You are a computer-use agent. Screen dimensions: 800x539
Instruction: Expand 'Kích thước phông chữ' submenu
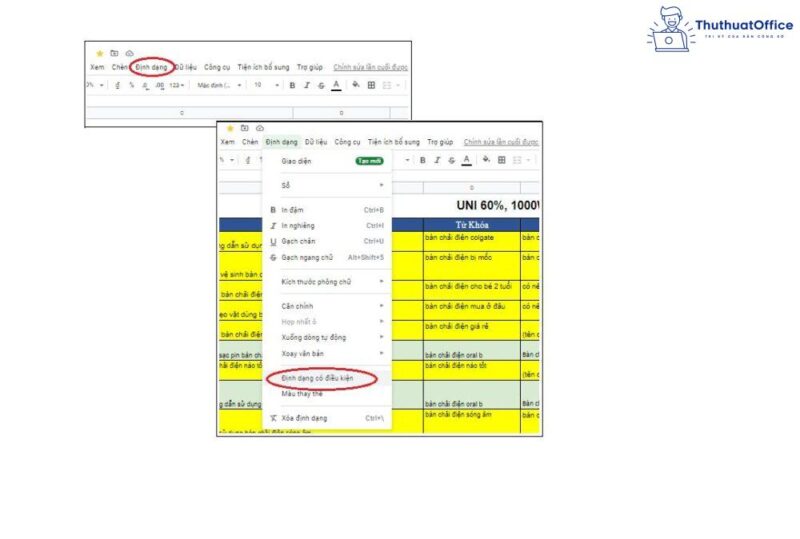pyautogui.click(x=327, y=282)
